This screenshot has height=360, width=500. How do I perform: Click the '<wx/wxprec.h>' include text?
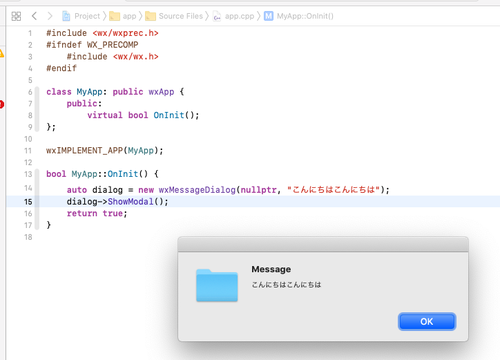coord(125,33)
